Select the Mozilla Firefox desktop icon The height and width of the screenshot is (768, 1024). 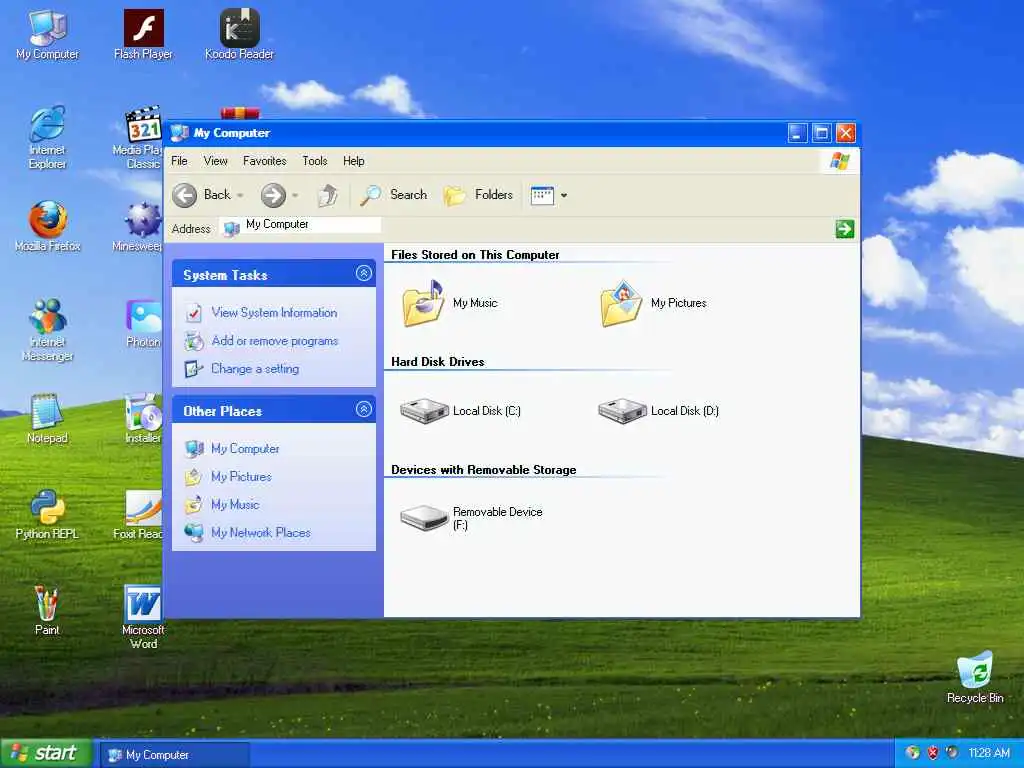click(47, 226)
